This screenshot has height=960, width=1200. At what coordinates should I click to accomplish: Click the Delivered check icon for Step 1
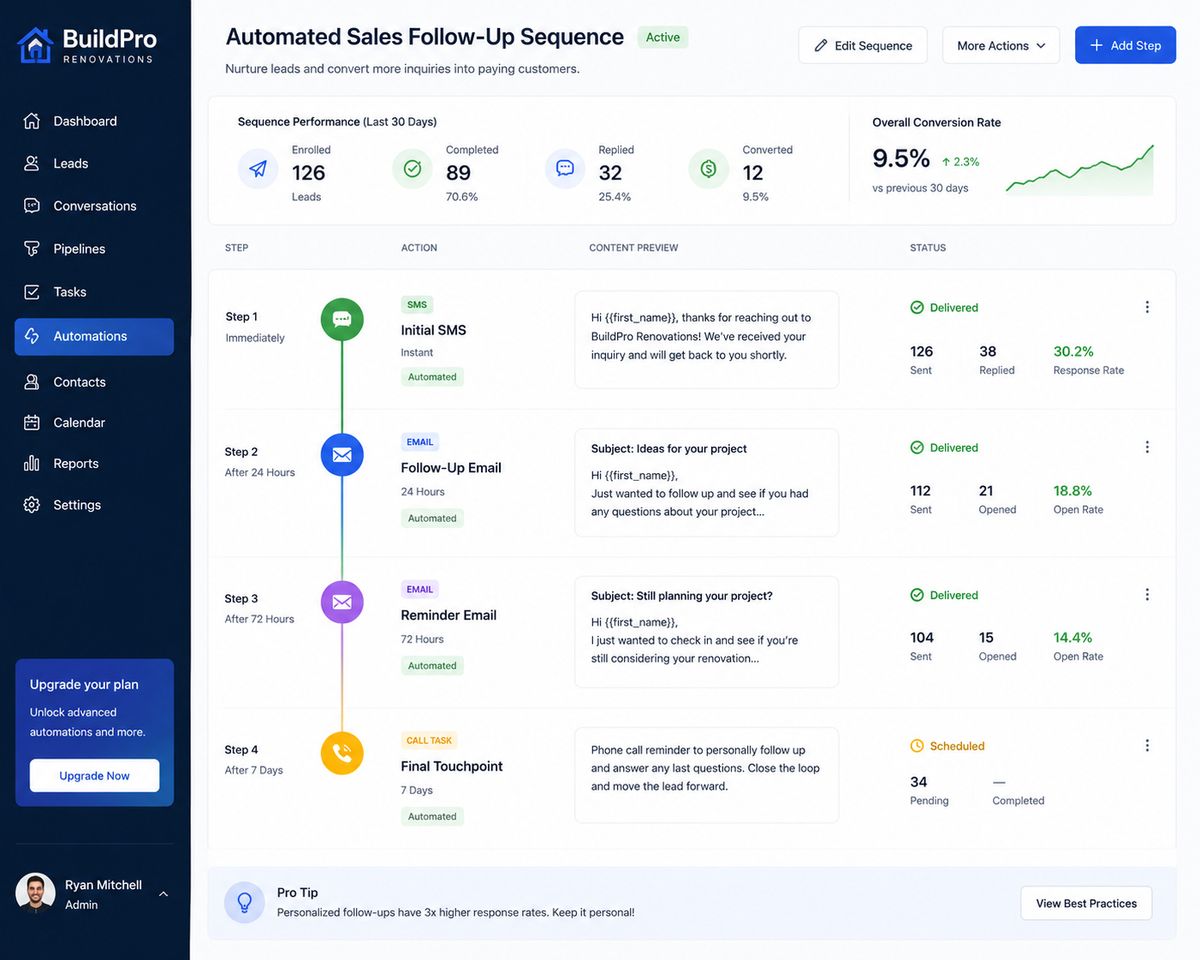click(x=917, y=308)
